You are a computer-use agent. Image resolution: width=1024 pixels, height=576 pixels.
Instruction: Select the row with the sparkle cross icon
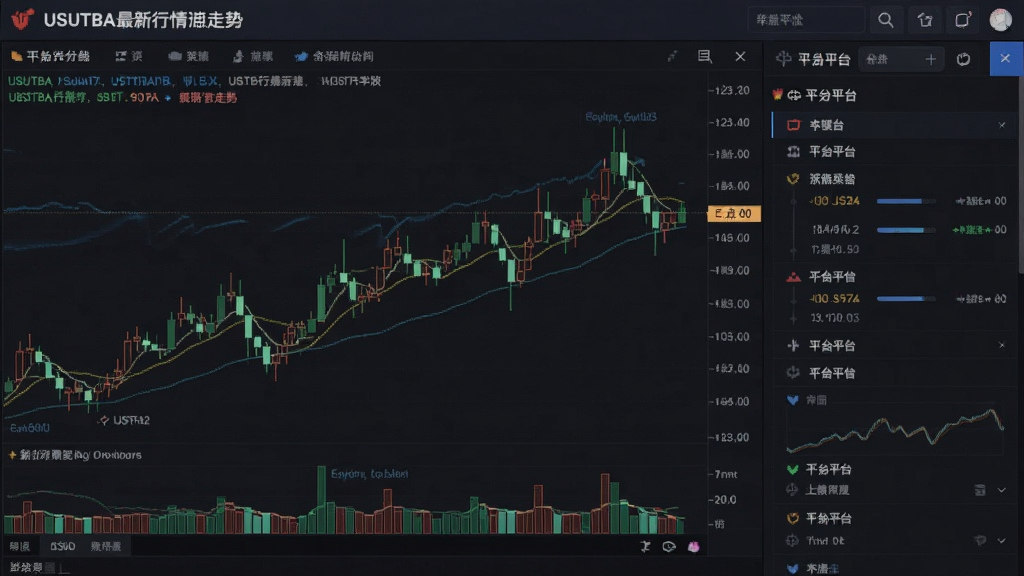click(893, 345)
